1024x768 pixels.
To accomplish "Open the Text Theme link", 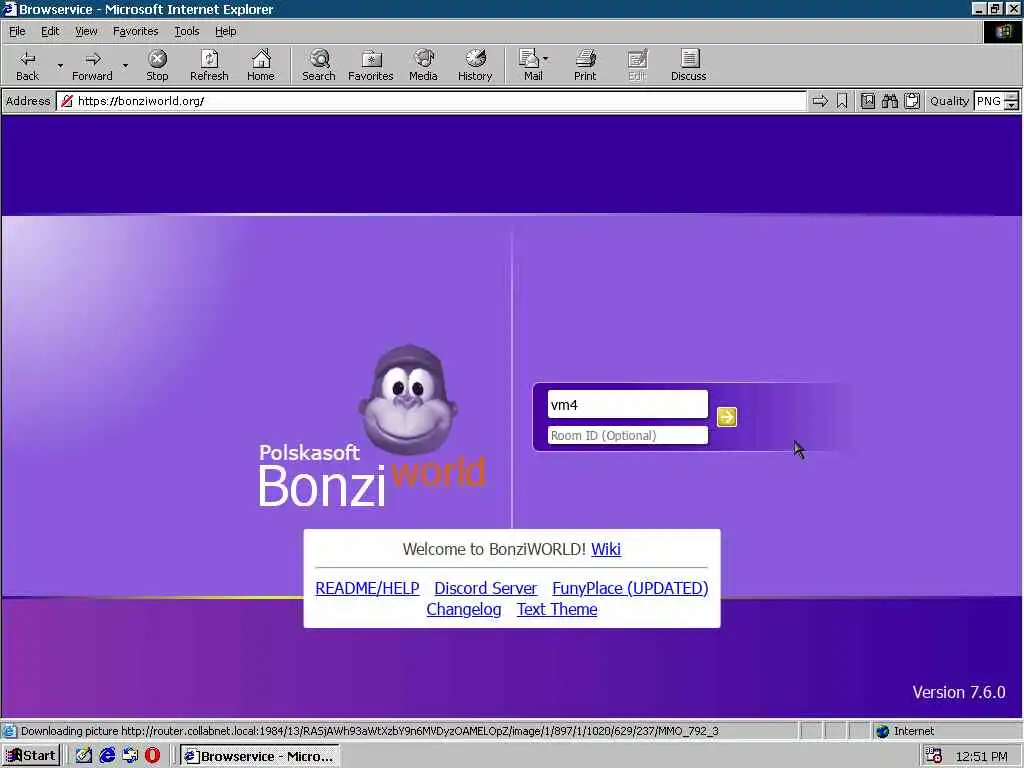I will (557, 609).
